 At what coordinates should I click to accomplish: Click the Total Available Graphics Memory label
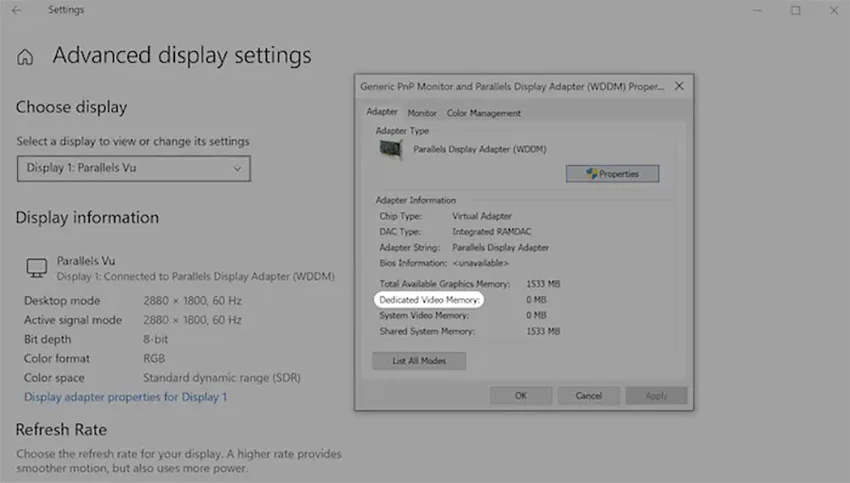[x=445, y=284]
